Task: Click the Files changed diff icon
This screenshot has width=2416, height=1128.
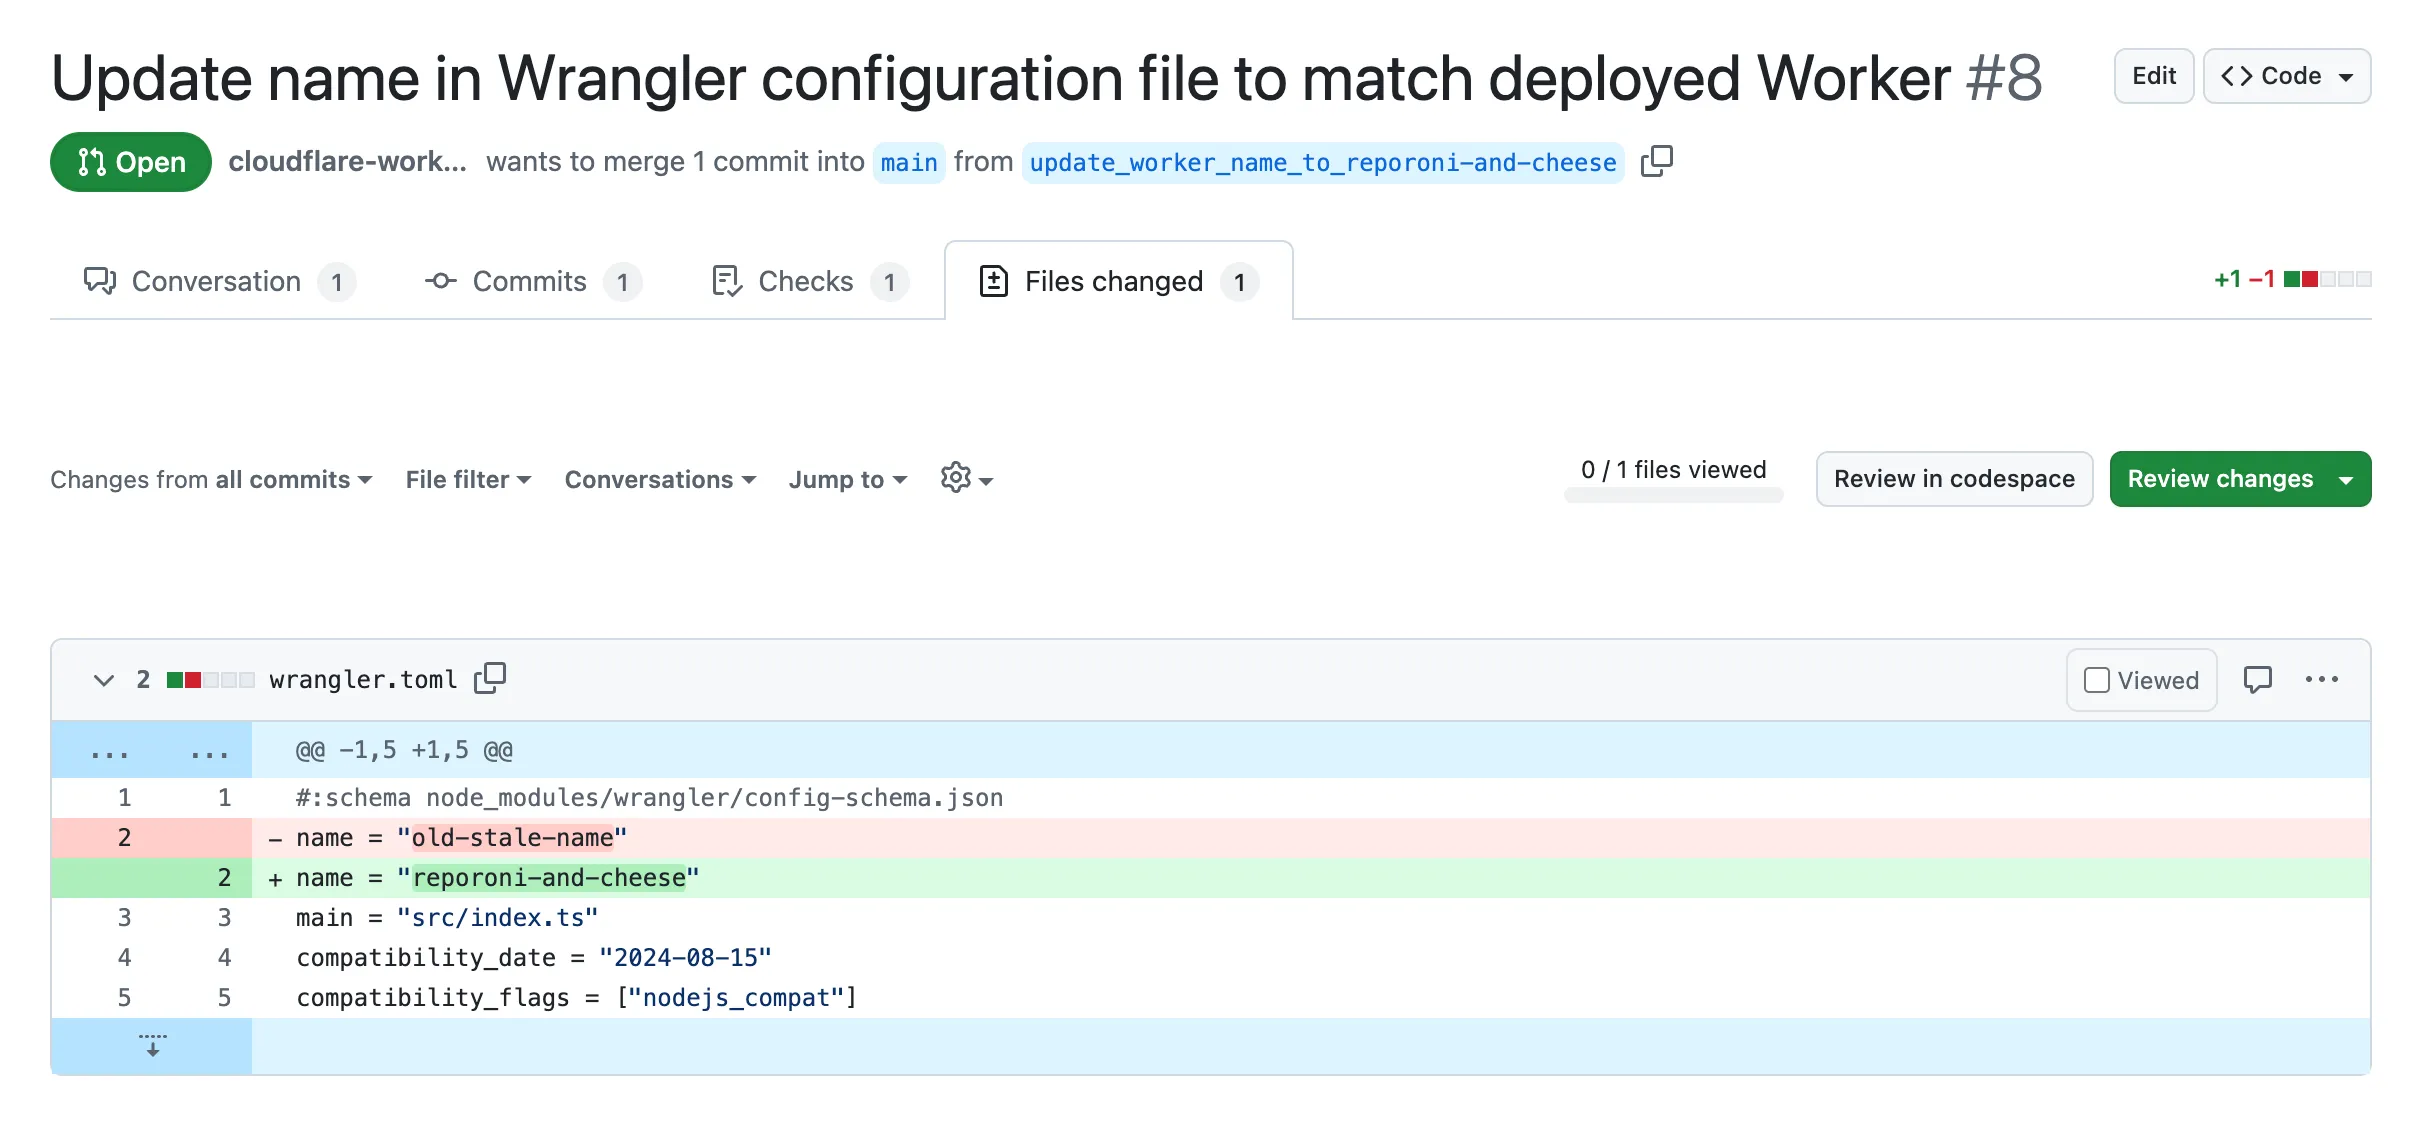Action: 993,281
